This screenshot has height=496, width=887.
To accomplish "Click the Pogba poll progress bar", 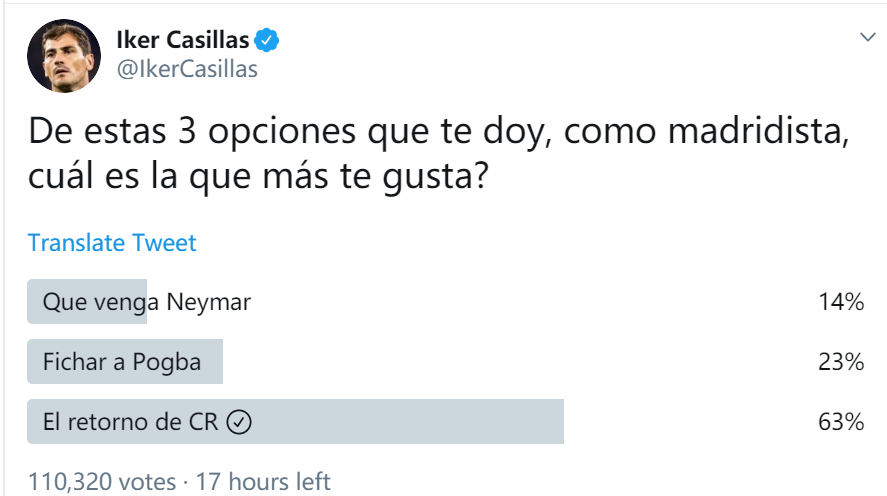I will [125, 361].
